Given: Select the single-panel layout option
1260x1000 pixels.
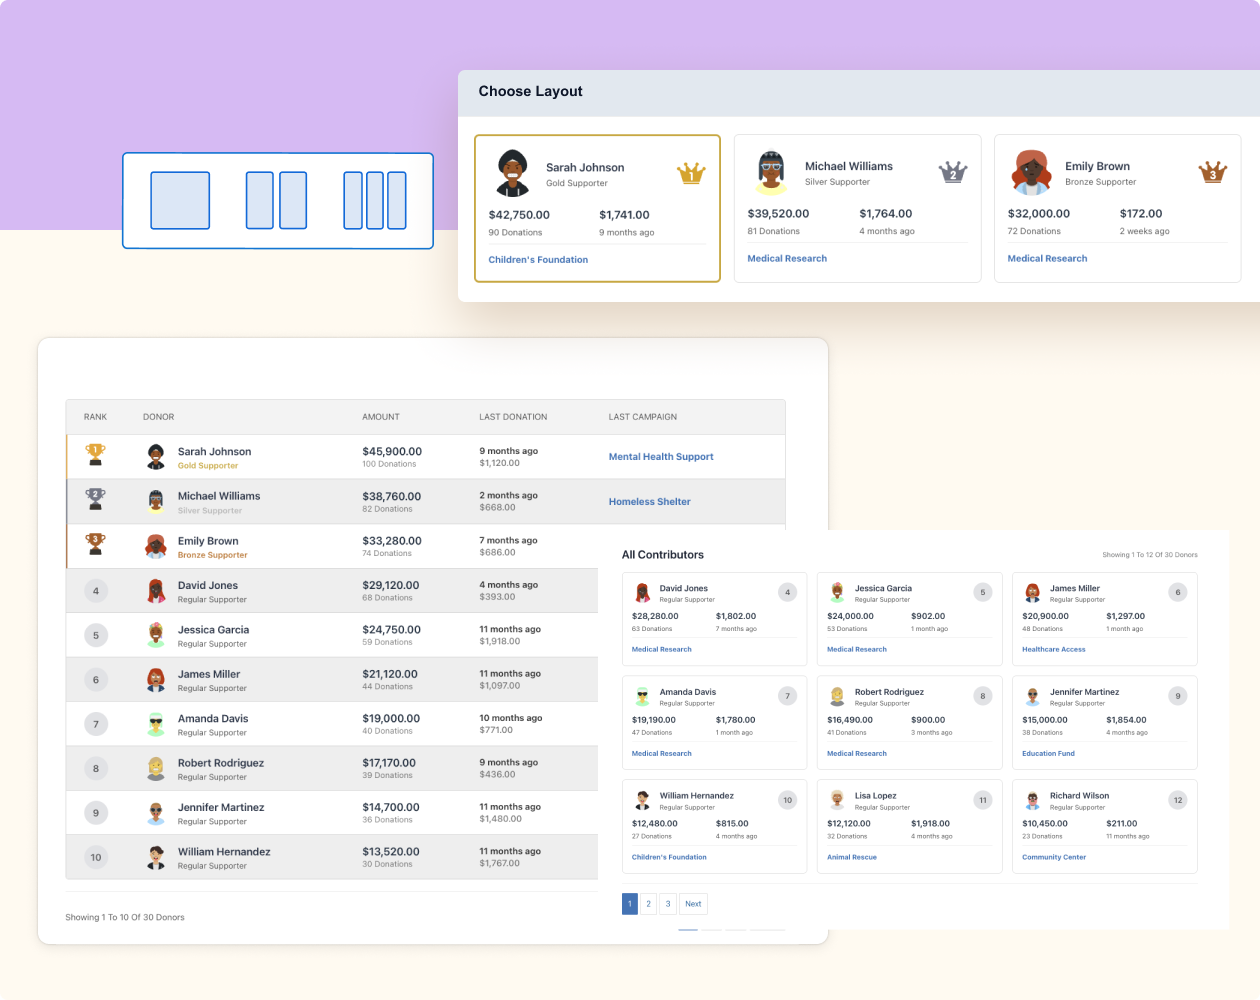Looking at the screenshot, I should pyautogui.click(x=180, y=200).
